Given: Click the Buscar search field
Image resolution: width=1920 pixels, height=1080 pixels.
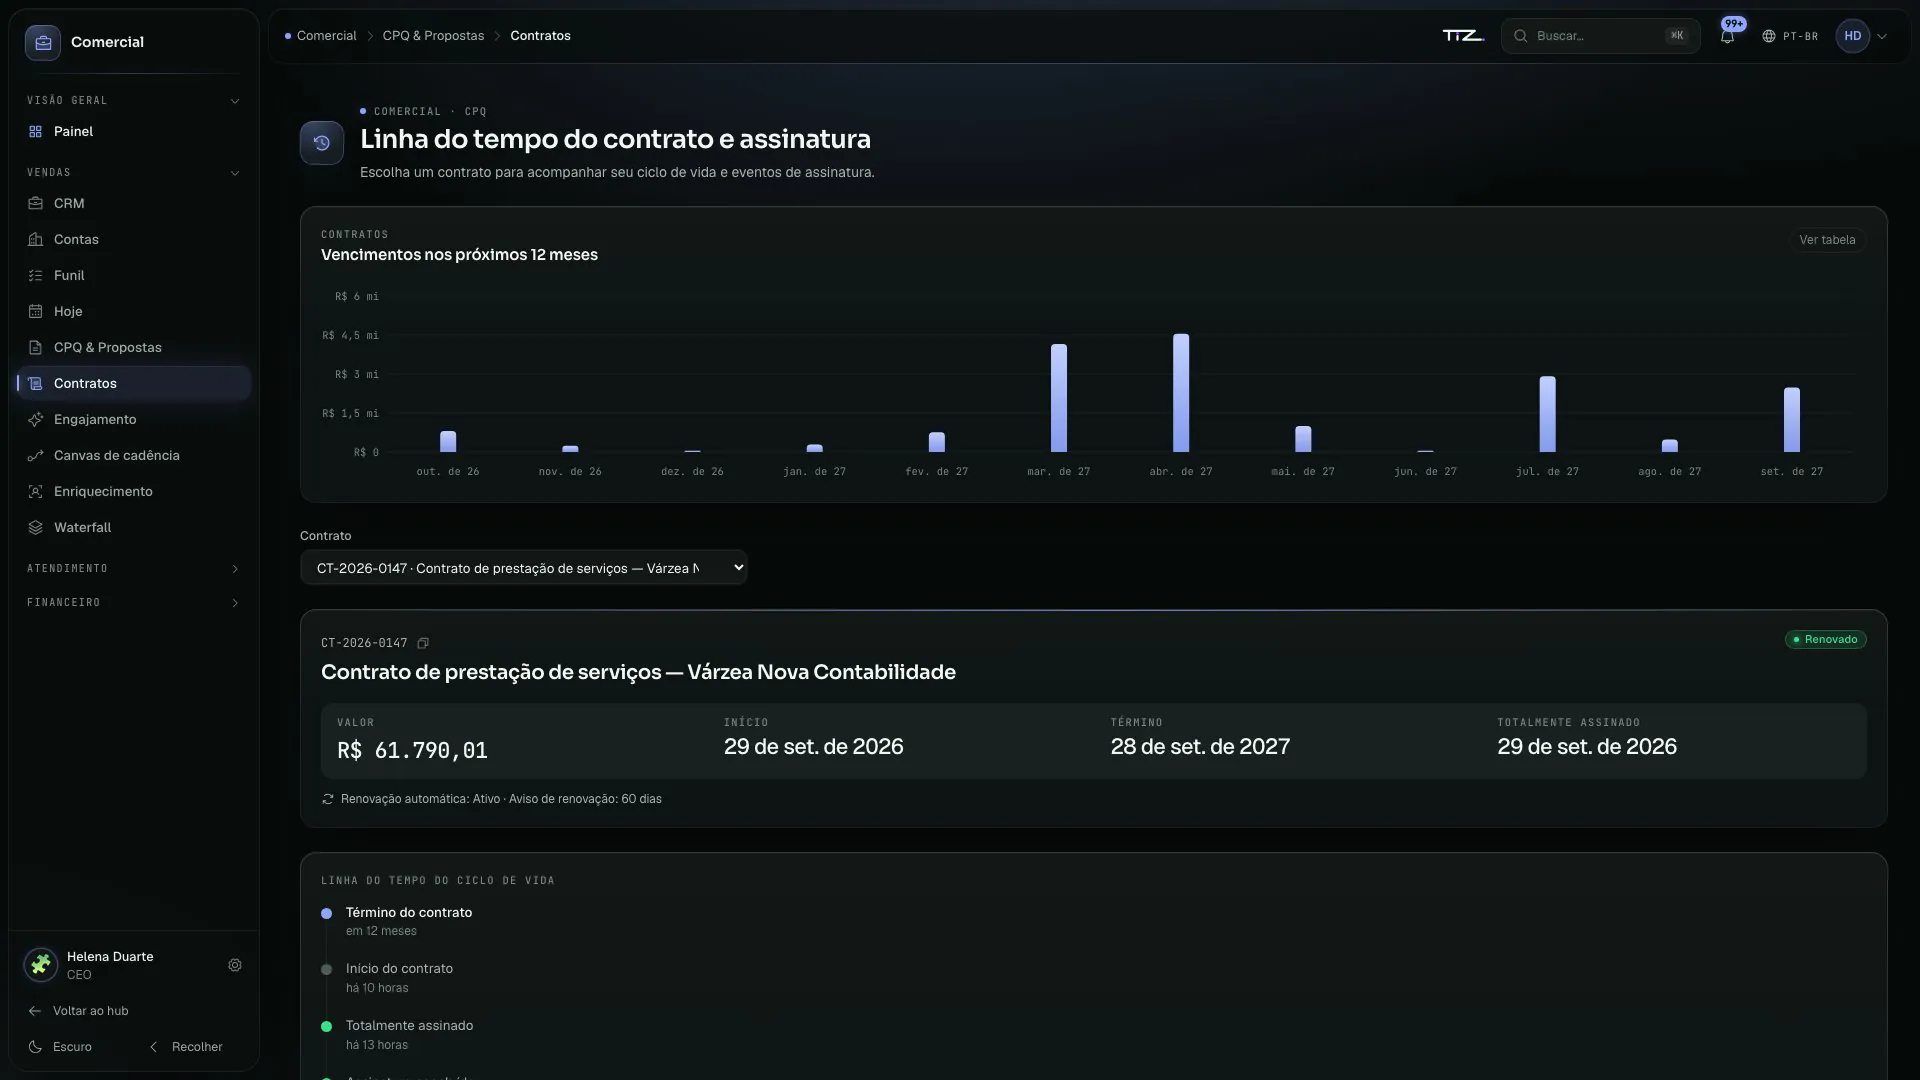Looking at the screenshot, I should (x=1600, y=36).
